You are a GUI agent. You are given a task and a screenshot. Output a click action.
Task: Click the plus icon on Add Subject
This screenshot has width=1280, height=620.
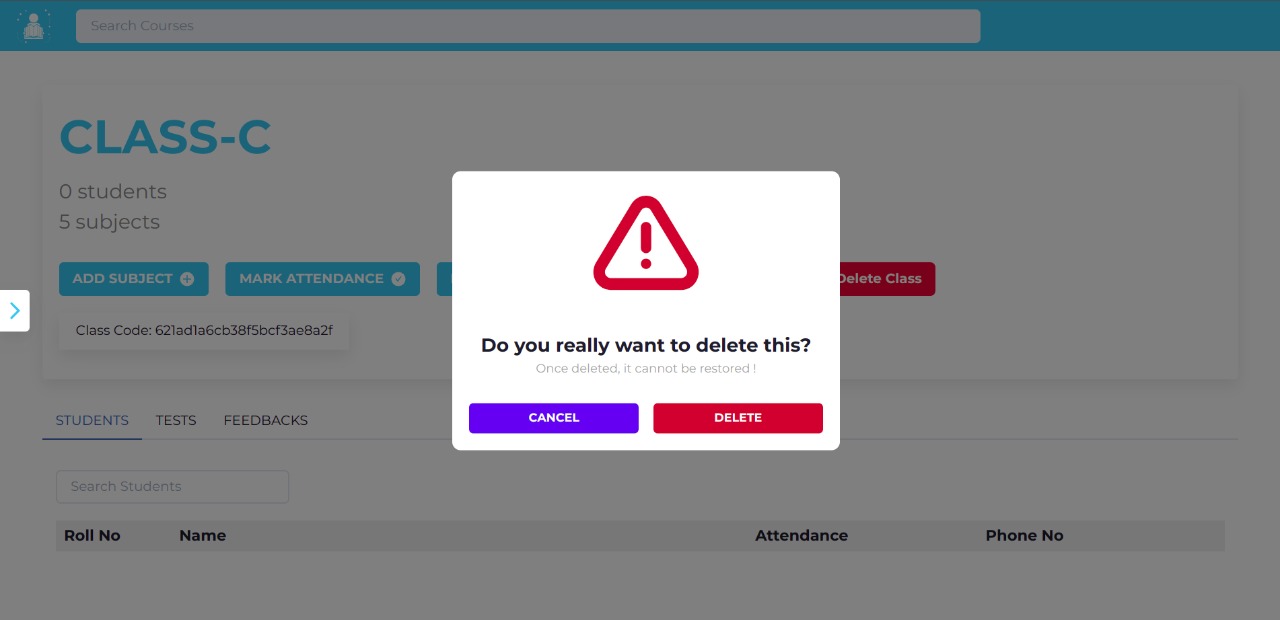(x=187, y=279)
